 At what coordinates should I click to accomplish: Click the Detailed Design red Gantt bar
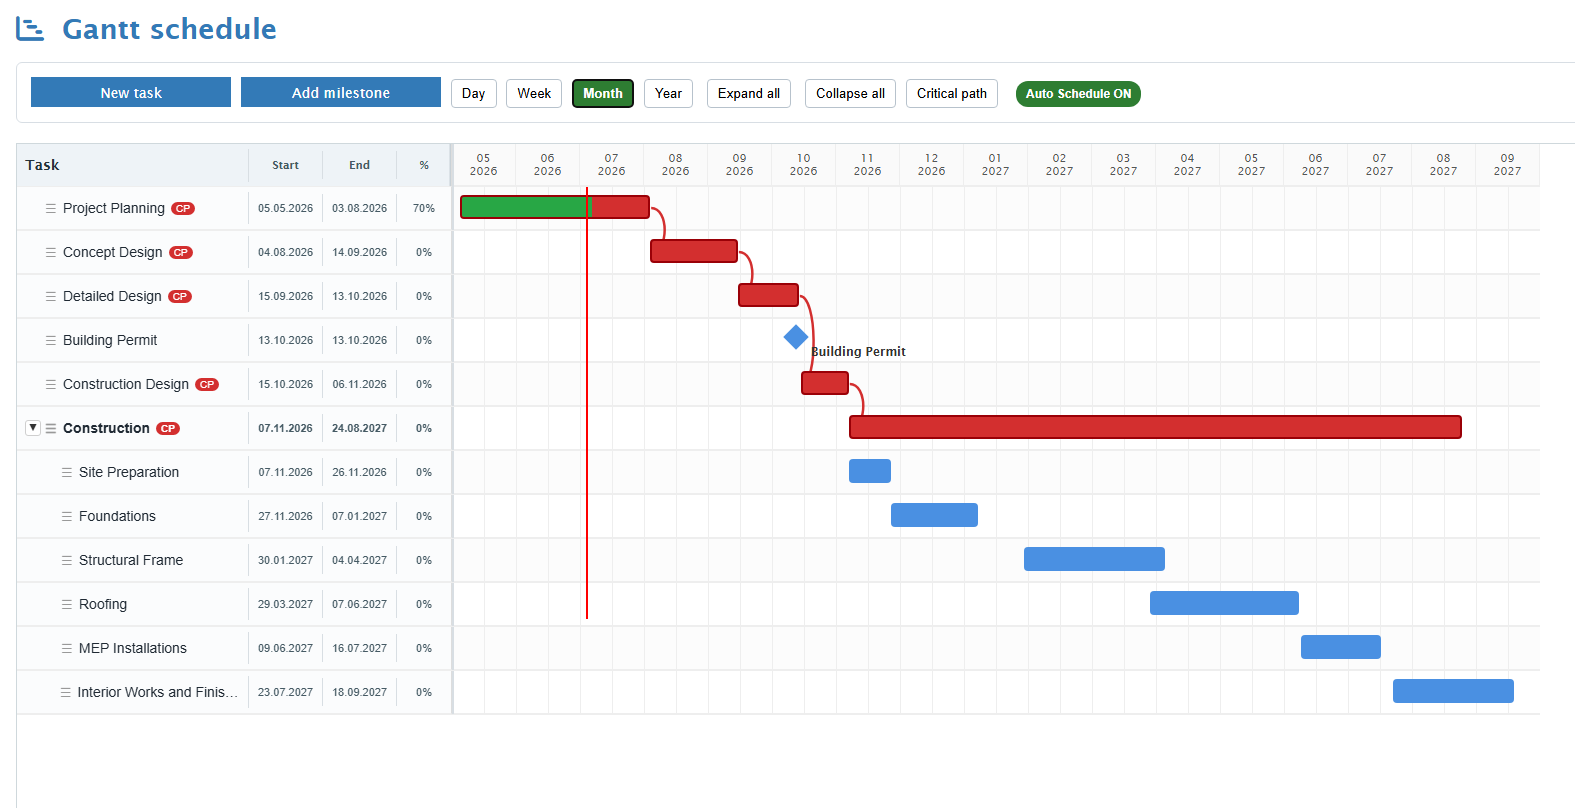[768, 295]
